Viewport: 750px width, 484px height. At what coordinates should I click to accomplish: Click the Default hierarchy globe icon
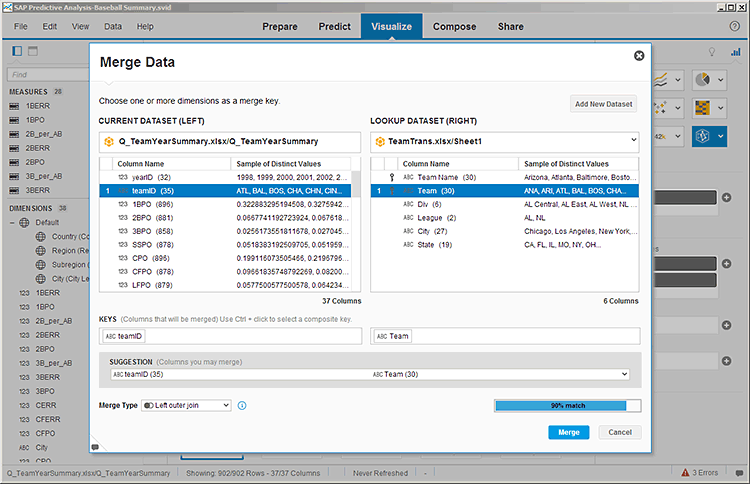point(24,222)
